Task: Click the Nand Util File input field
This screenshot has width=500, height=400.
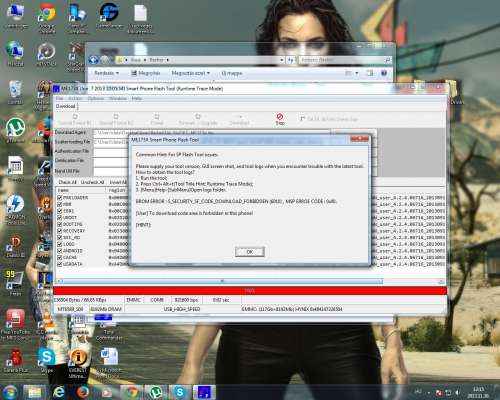Action: point(111,171)
